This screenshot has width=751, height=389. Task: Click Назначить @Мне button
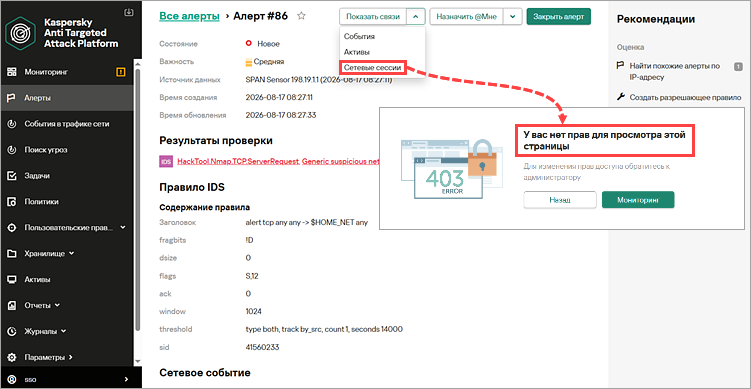467,16
